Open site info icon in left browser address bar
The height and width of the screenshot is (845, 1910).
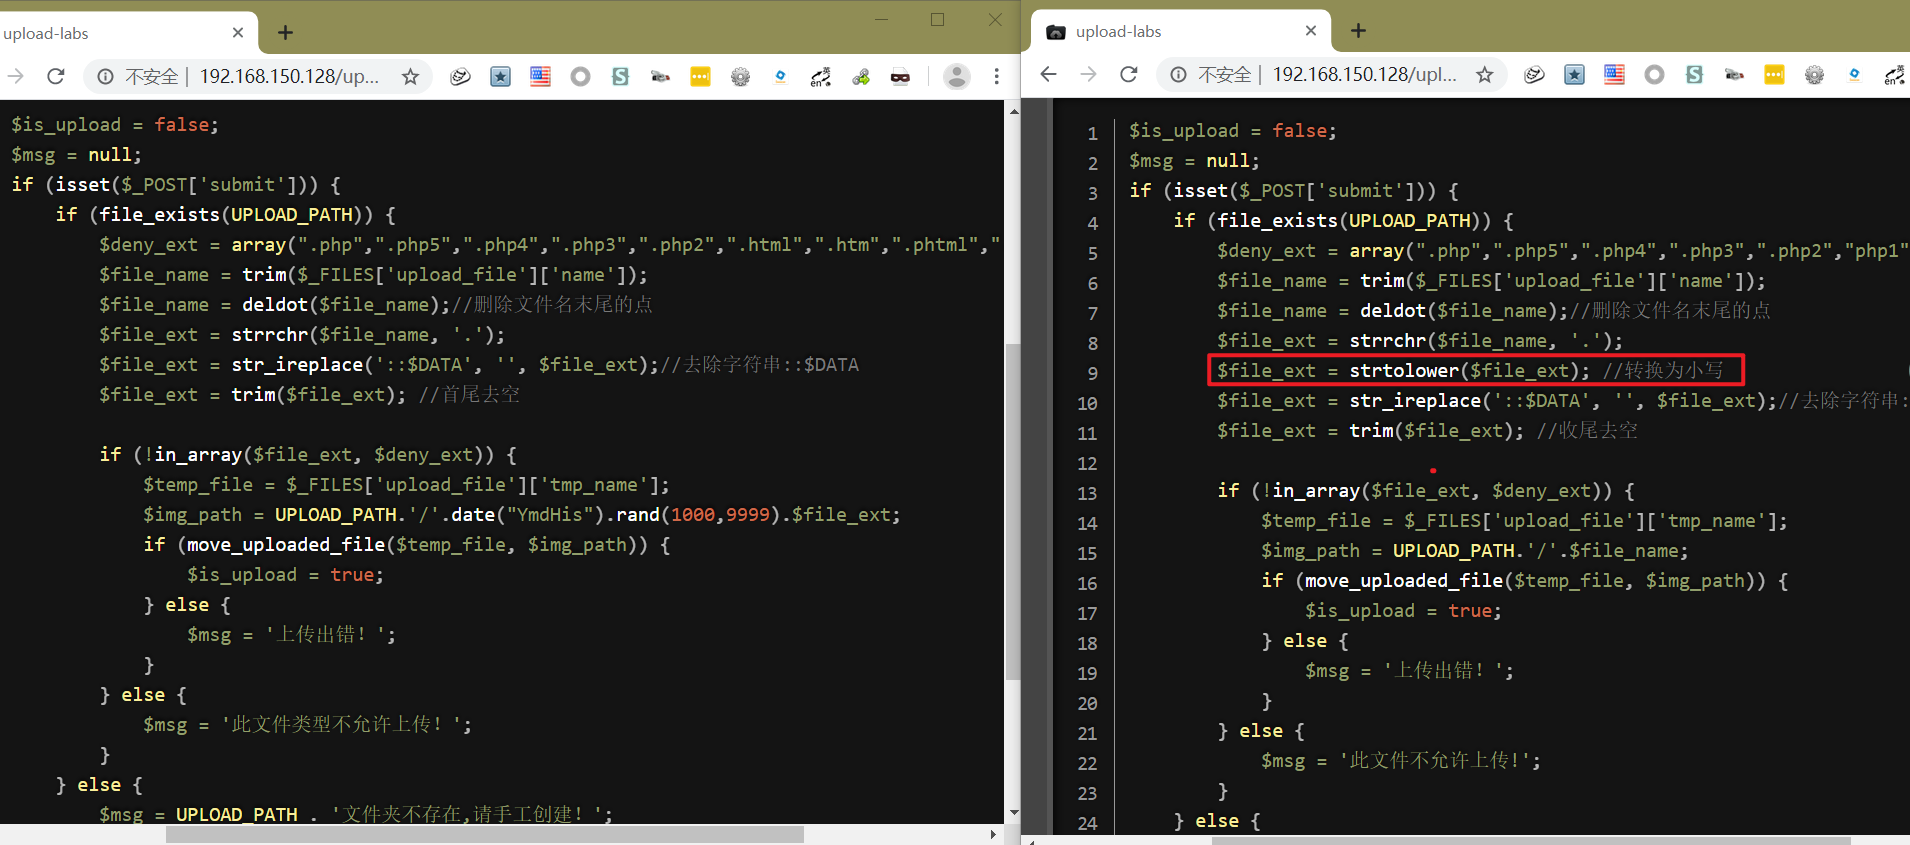click(105, 76)
